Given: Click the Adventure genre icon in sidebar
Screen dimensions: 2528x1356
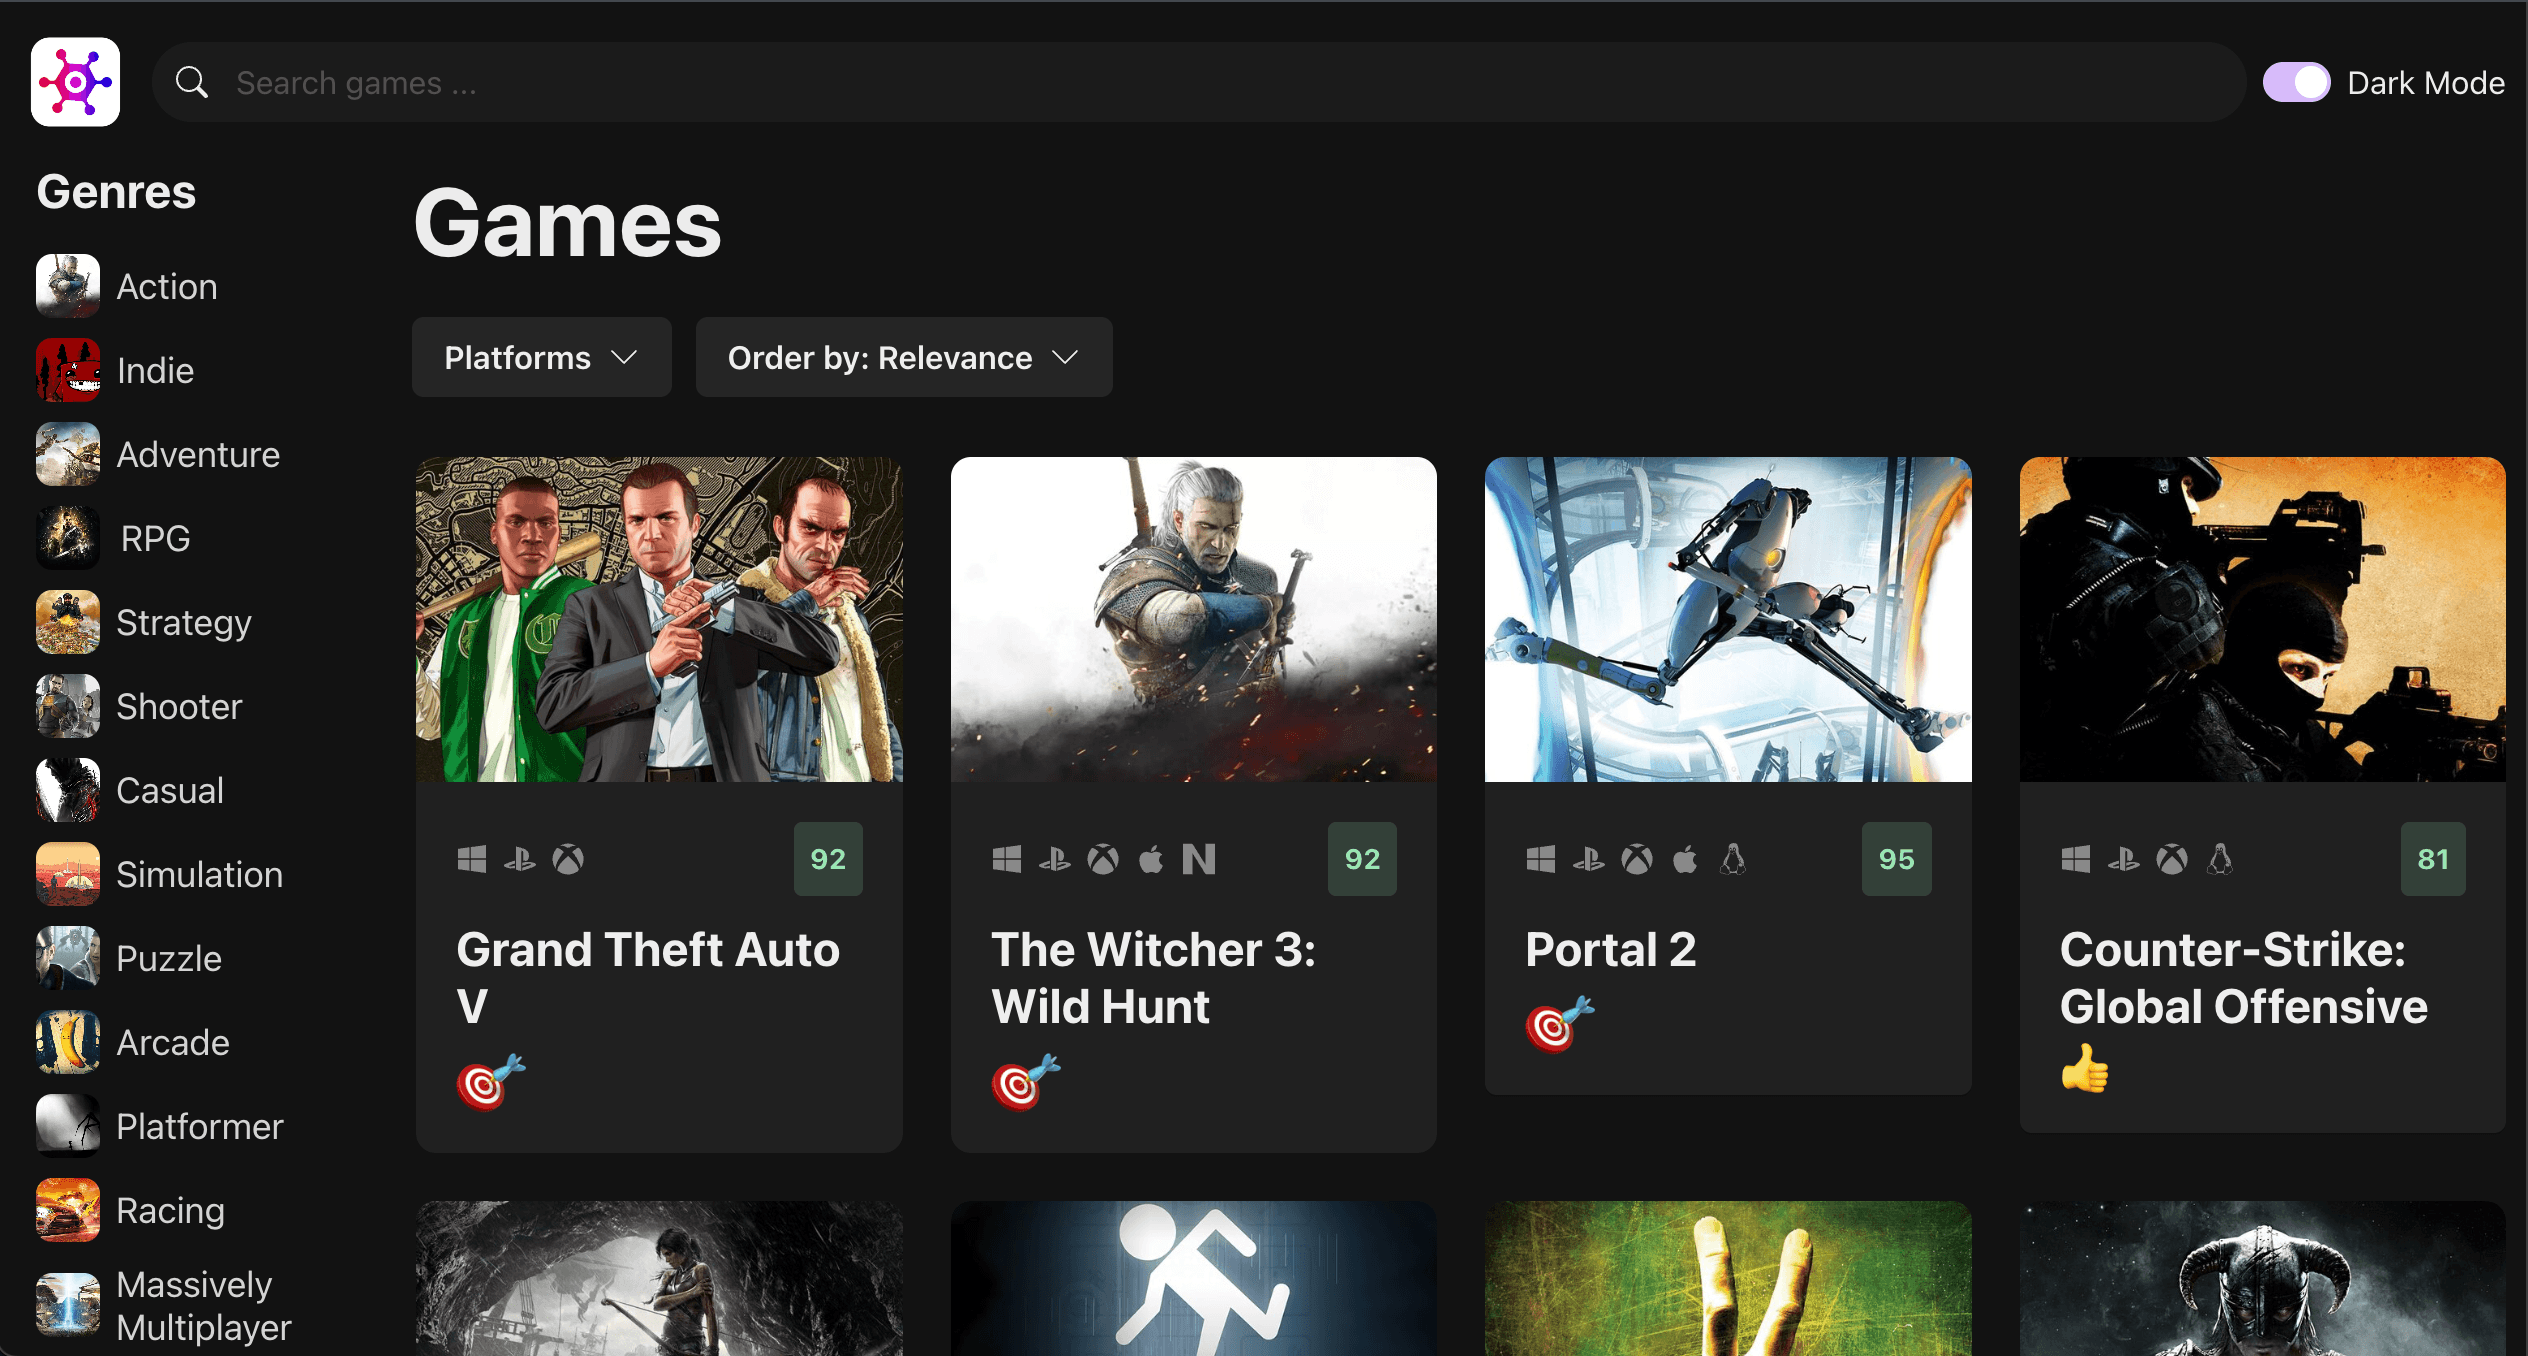Looking at the screenshot, I should [67, 453].
